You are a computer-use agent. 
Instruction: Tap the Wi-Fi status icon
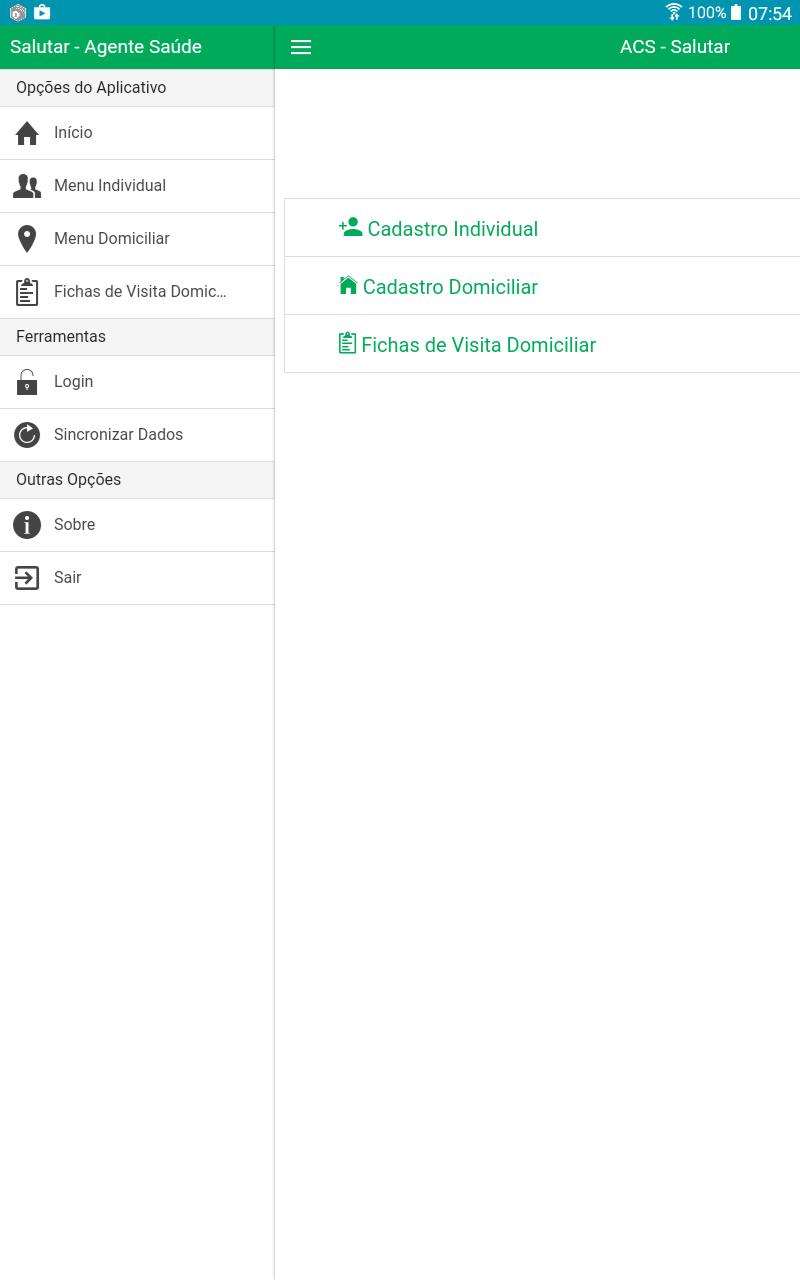(674, 12)
